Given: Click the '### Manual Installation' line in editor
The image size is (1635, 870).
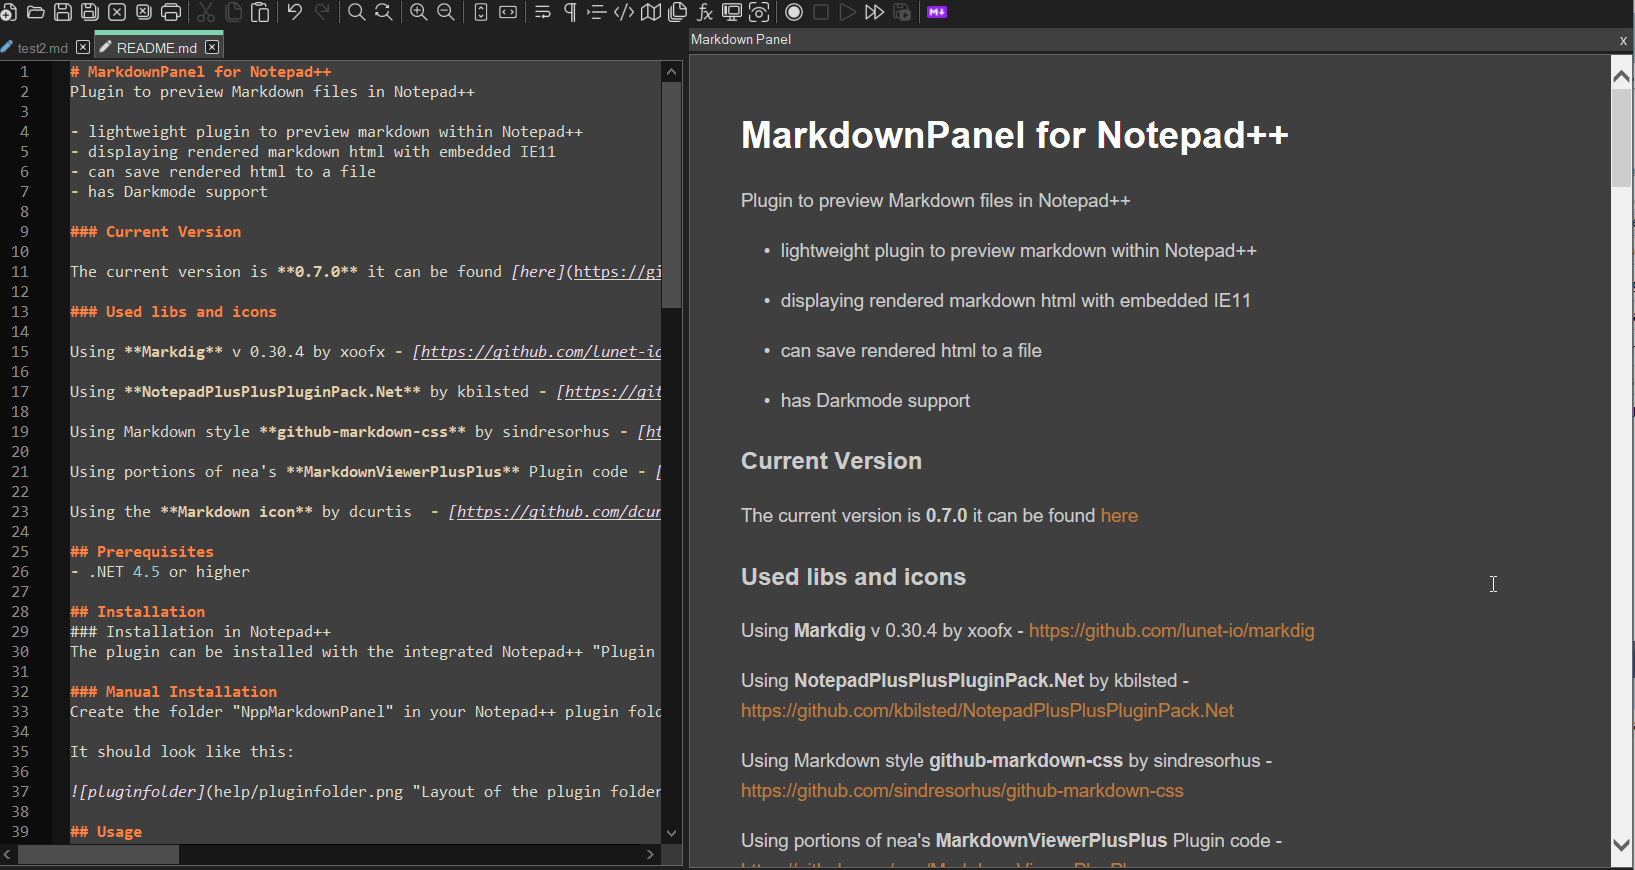Looking at the screenshot, I should point(173,692).
